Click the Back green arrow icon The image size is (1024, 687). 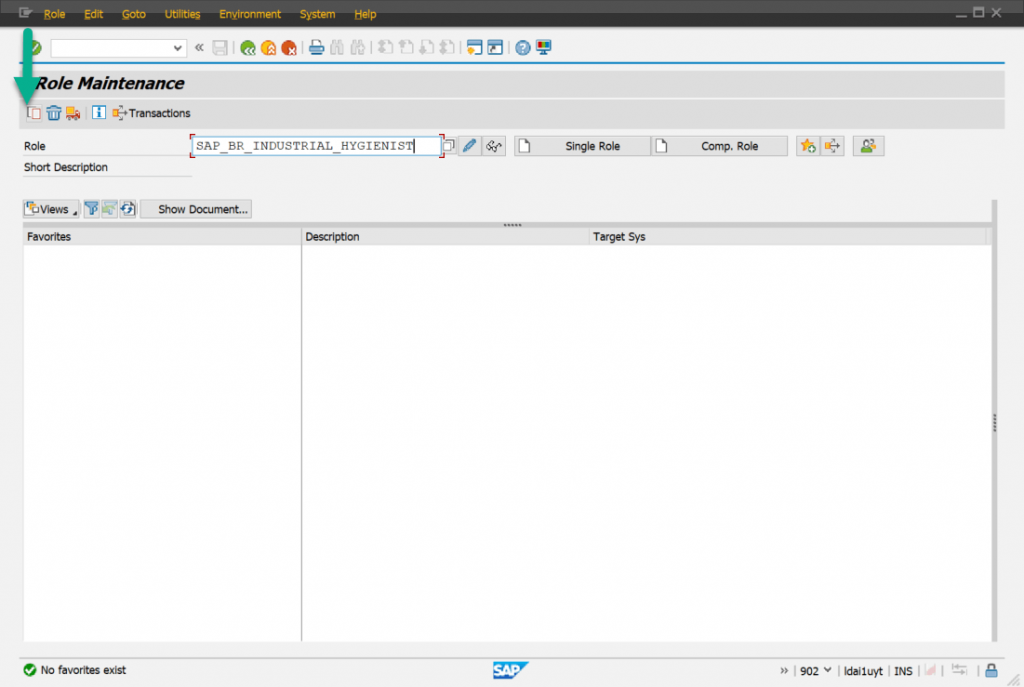248,48
